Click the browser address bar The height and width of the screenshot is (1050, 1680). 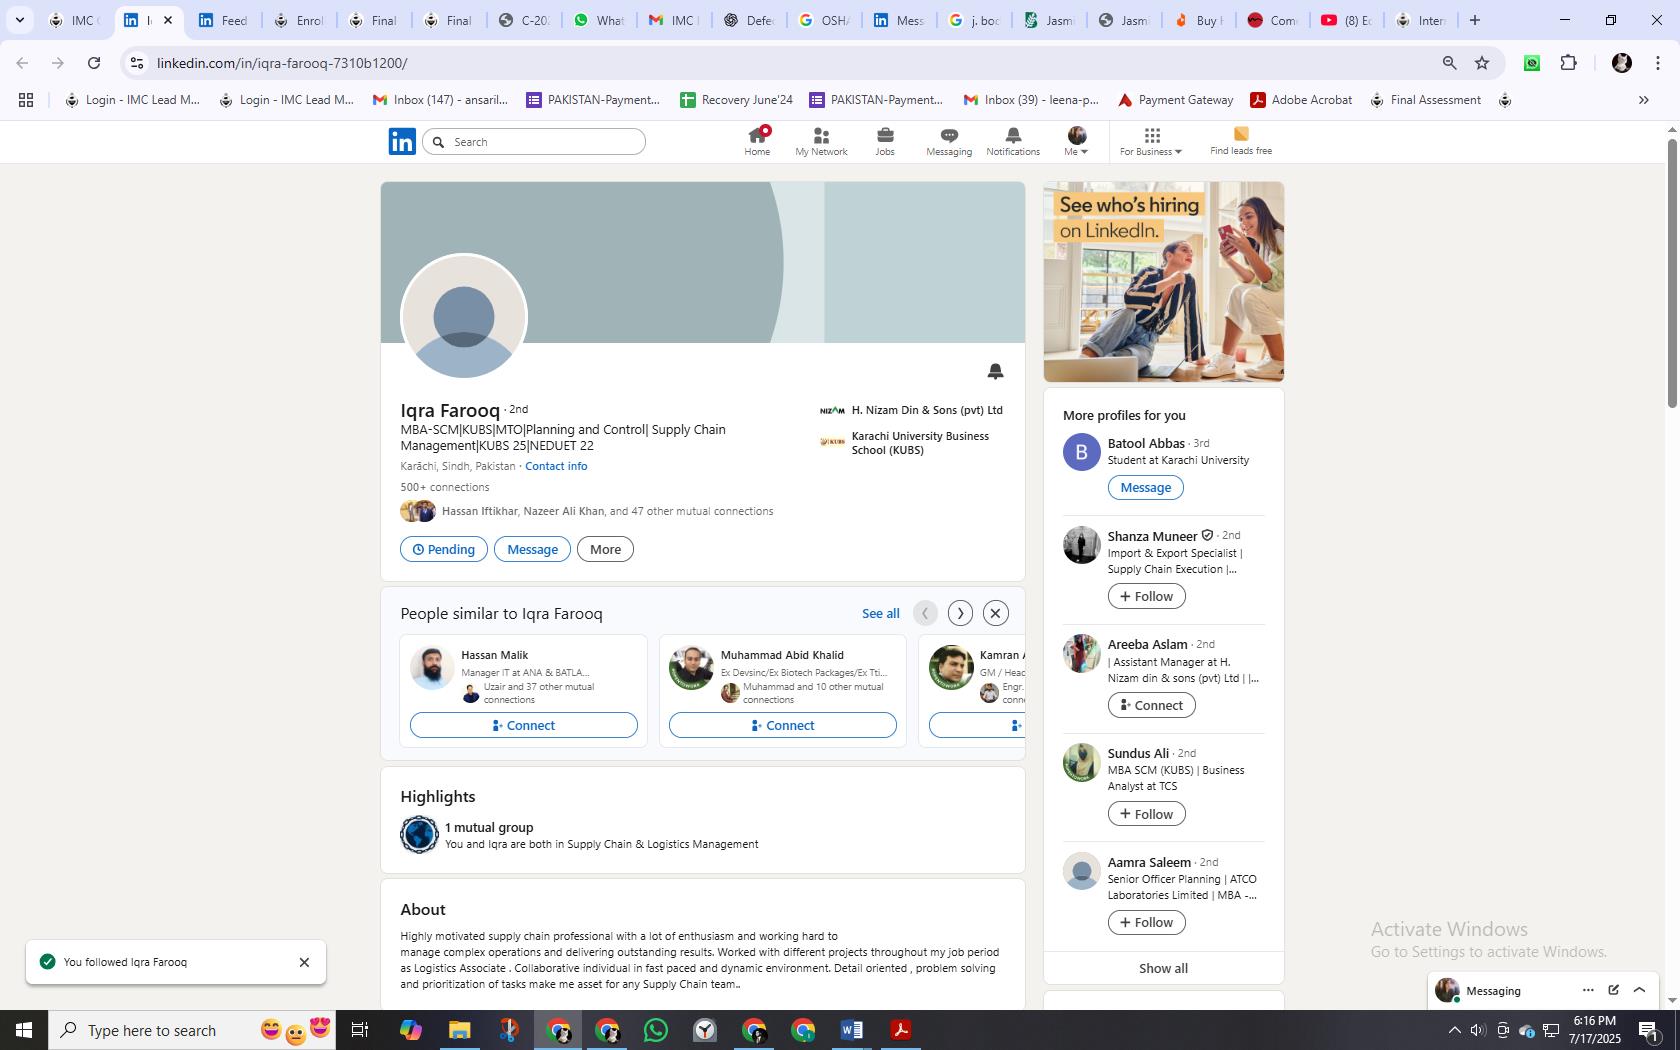[780, 63]
